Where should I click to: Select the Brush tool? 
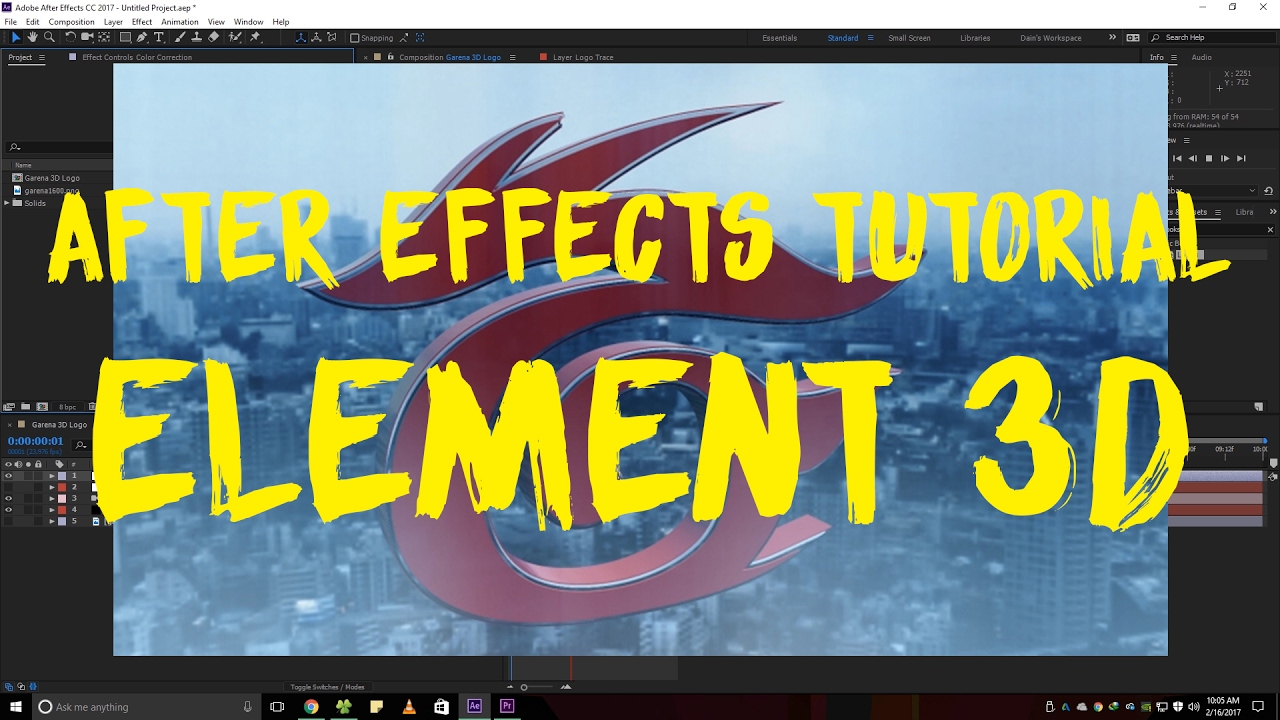coord(179,37)
